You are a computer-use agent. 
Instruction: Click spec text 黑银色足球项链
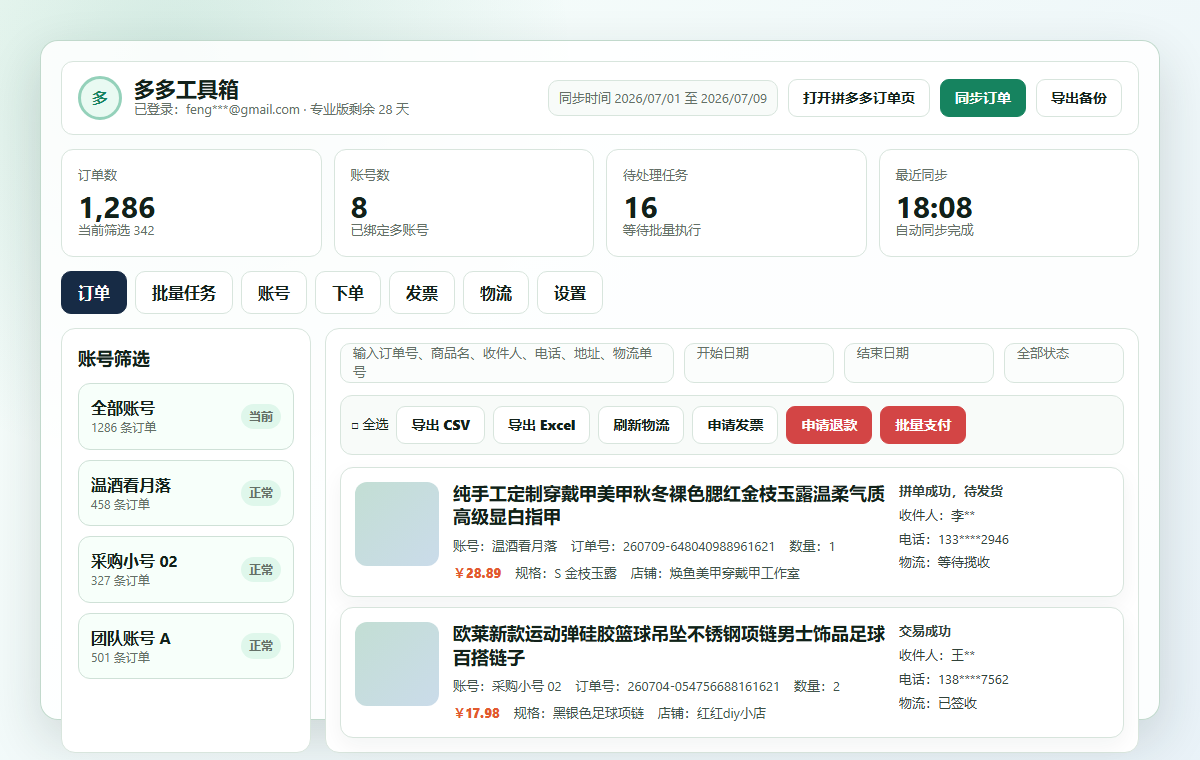tap(598, 714)
